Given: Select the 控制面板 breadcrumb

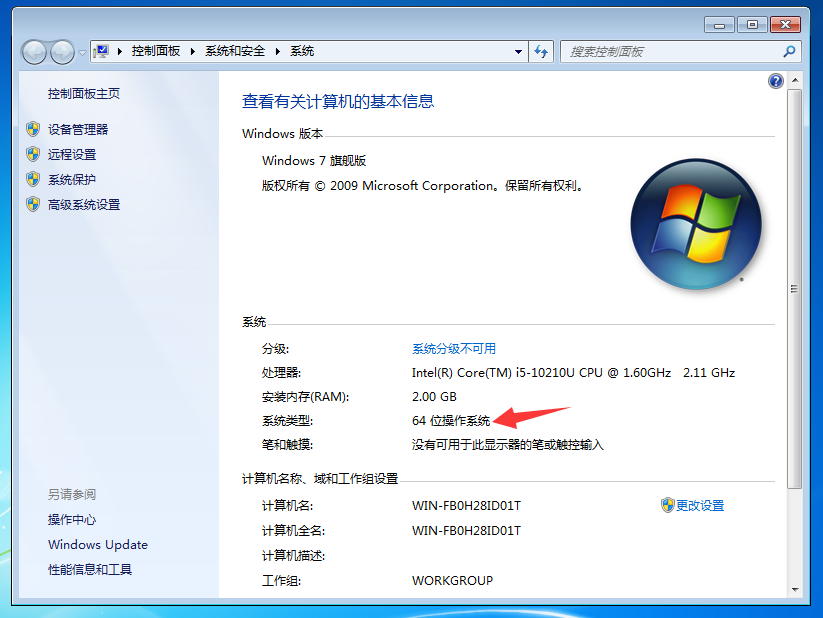Looking at the screenshot, I should [x=156, y=51].
